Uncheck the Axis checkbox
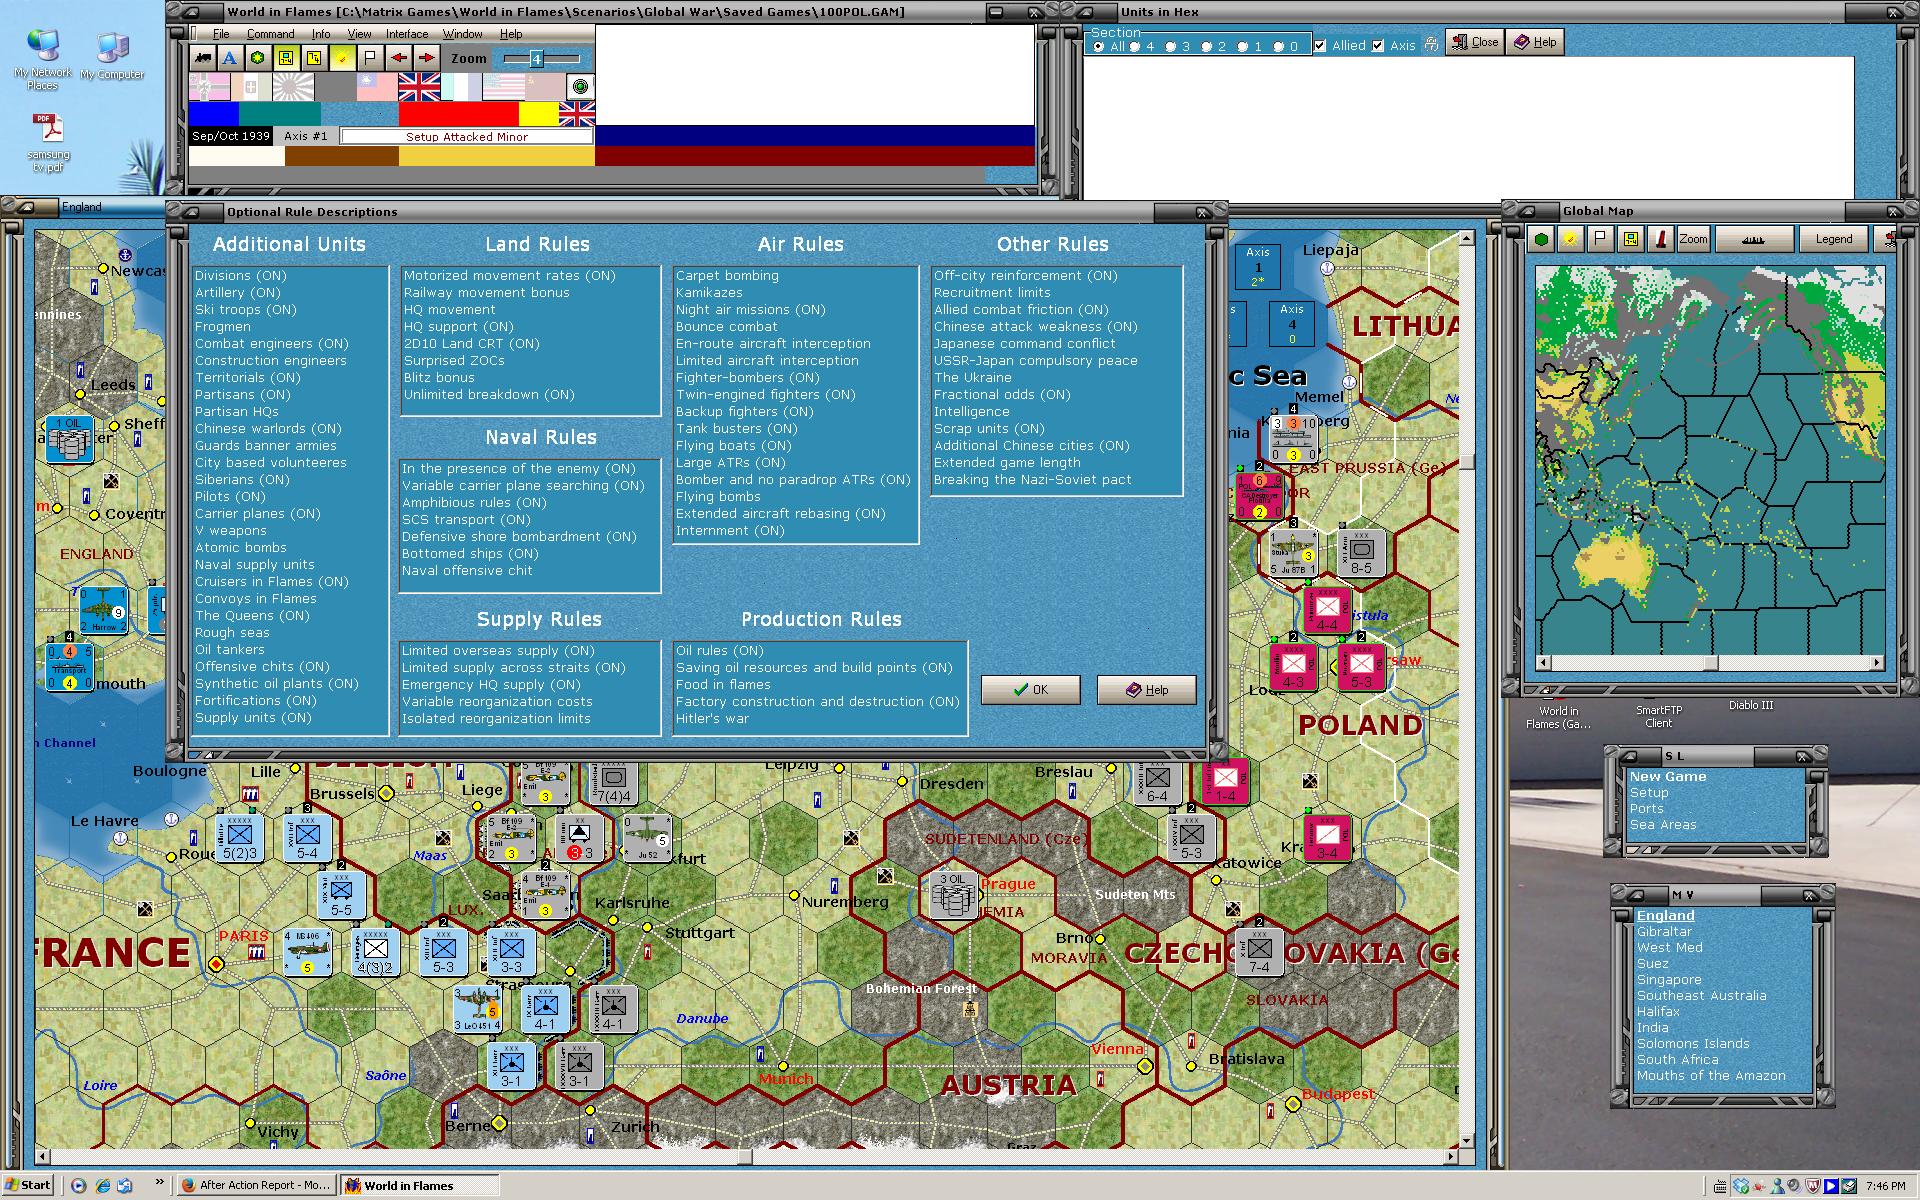Image resolution: width=1920 pixels, height=1200 pixels. (1378, 45)
